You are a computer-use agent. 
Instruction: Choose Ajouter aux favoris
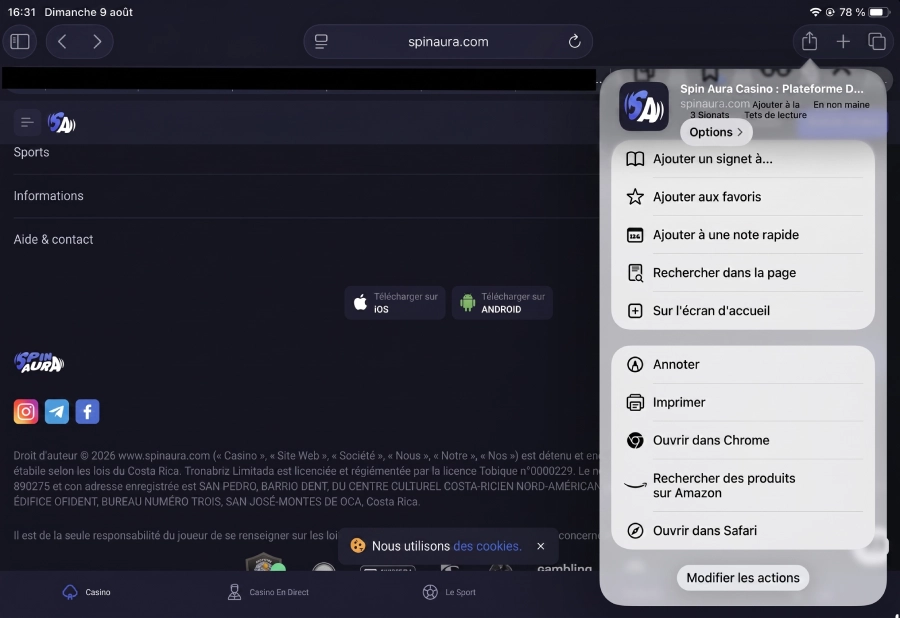click(743, 197)
